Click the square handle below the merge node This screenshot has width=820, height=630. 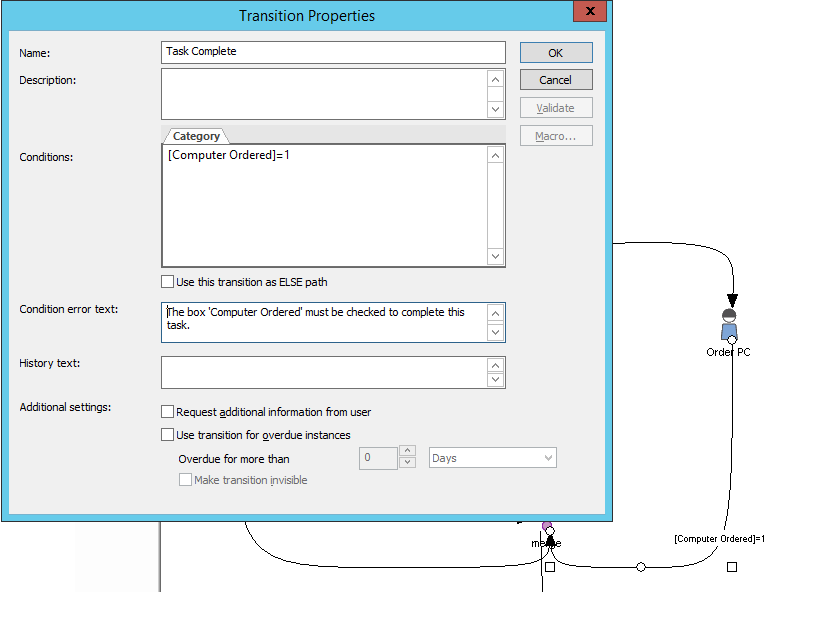click(550, 567)
